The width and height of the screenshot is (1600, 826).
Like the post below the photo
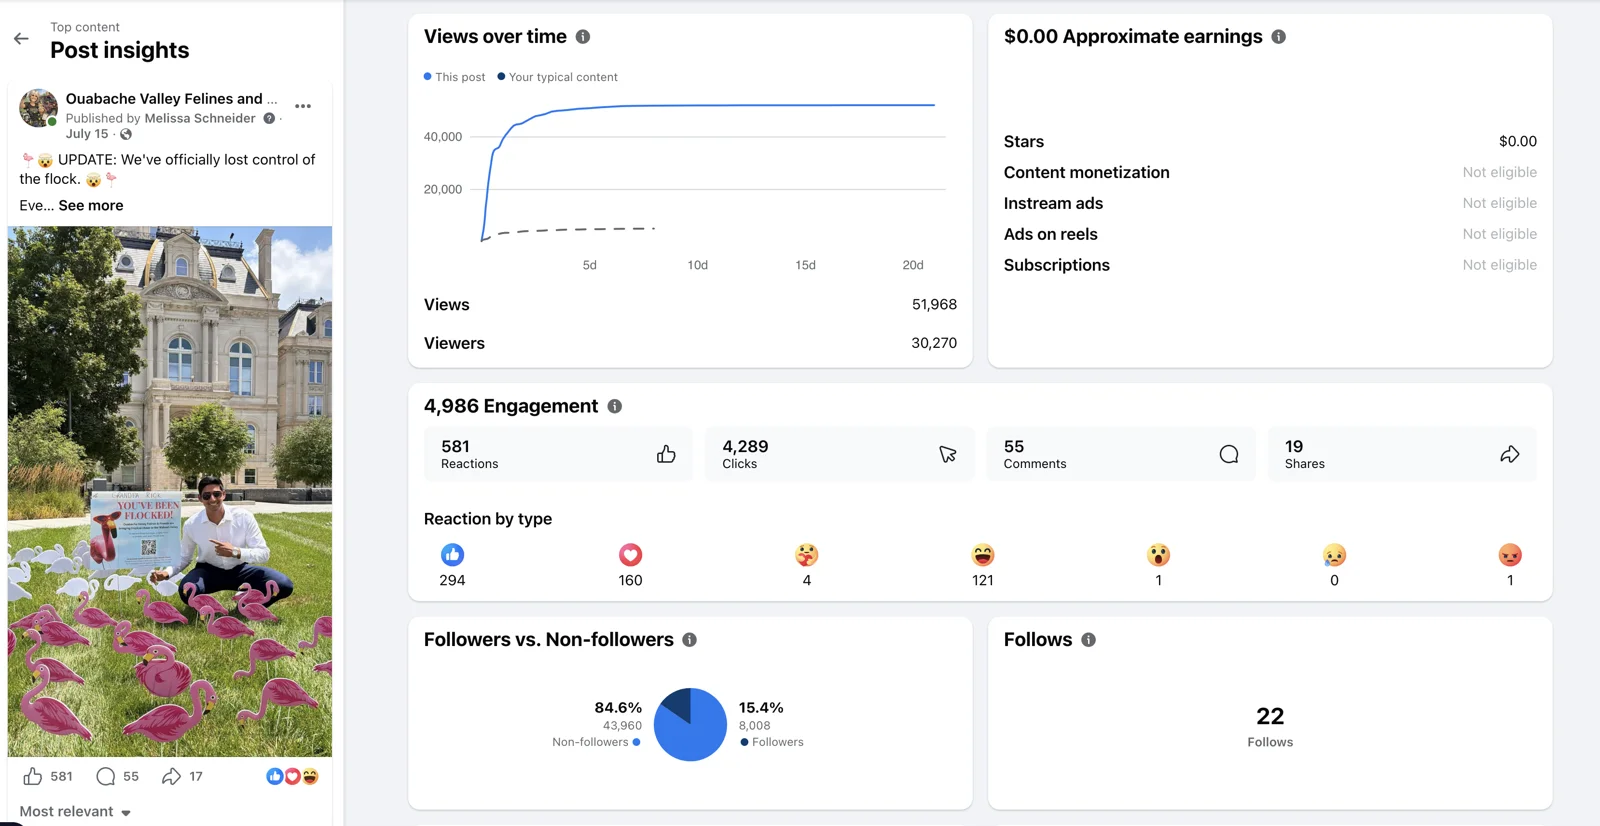click(33, 776)
